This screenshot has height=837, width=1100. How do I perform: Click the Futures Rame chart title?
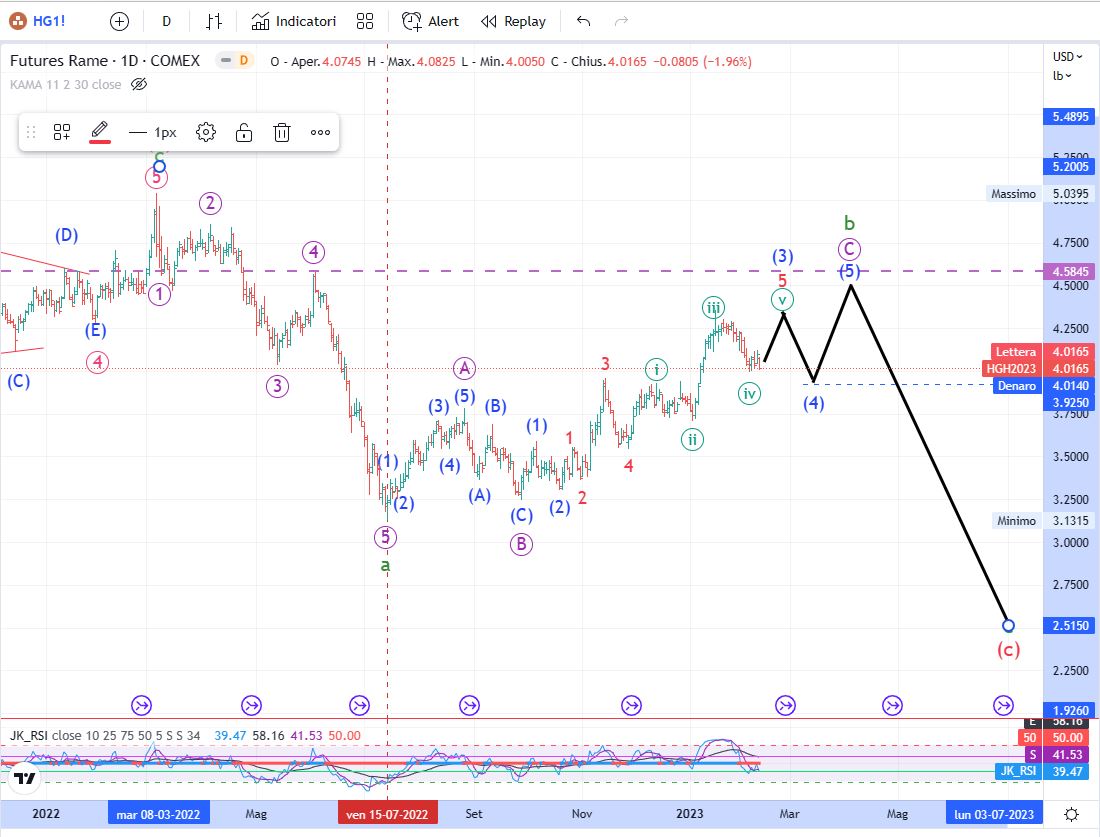coord(105,61)
